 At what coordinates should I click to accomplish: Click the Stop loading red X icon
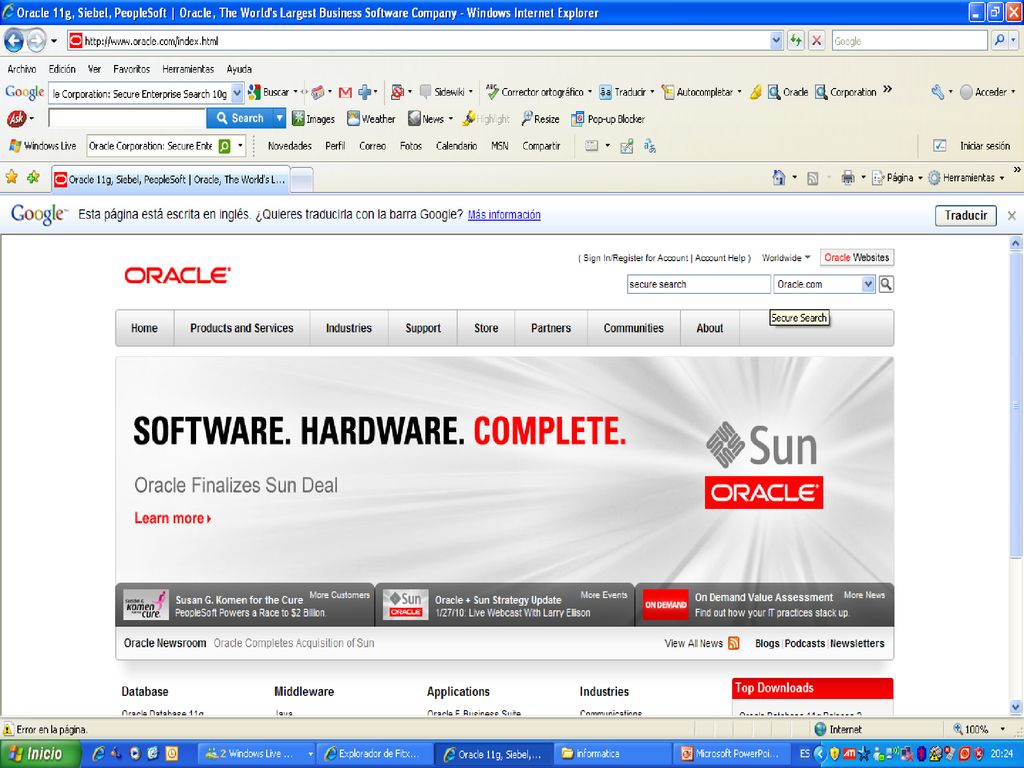click(x=816, y=40)
